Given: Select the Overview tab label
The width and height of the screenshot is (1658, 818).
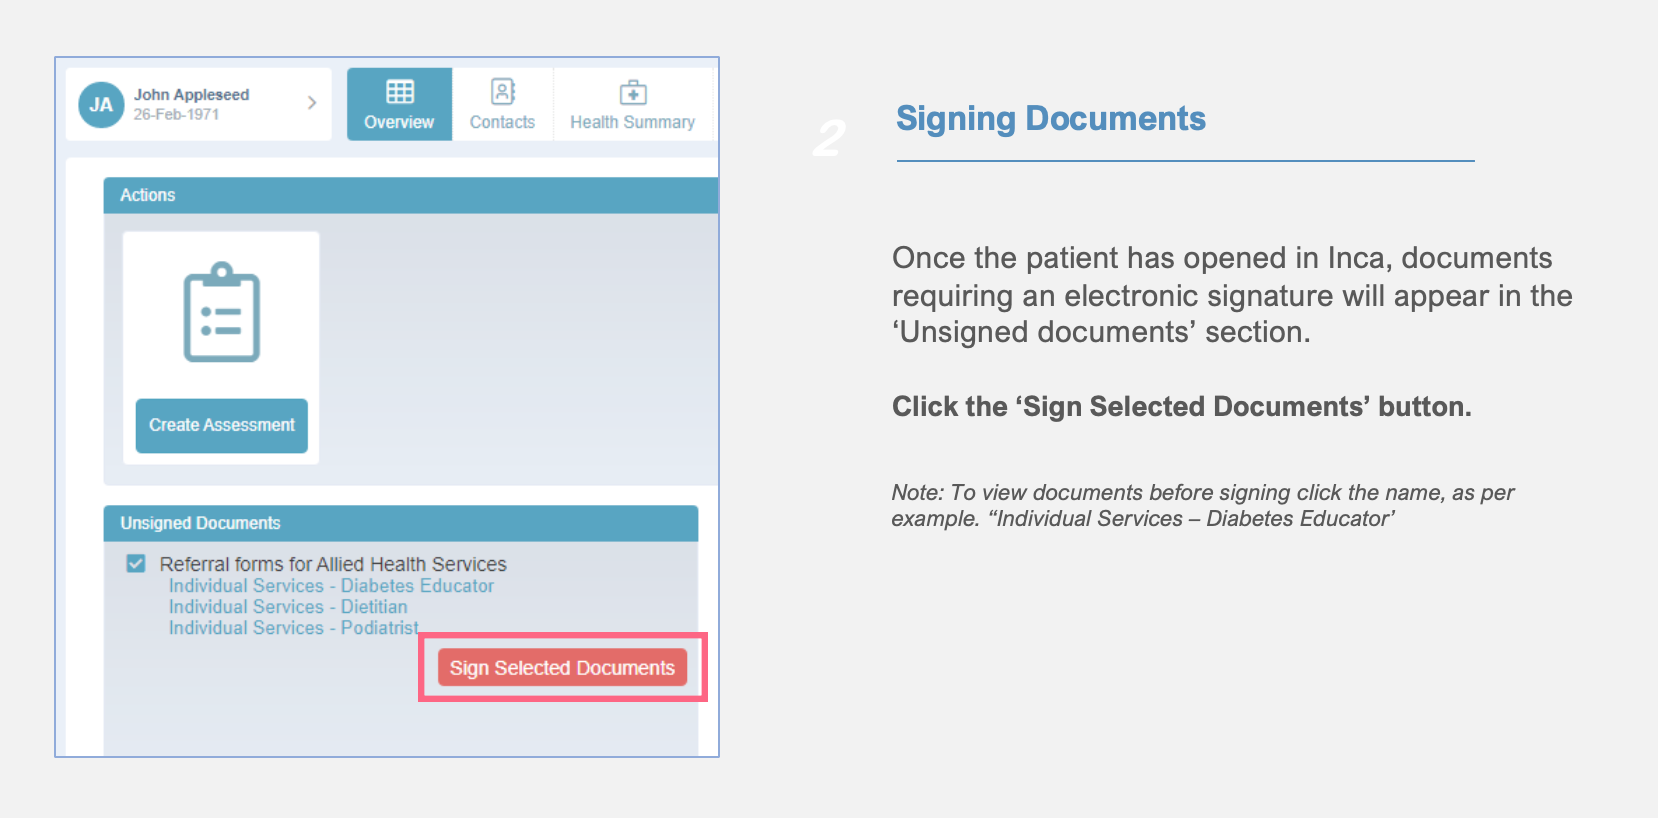Looking at the screenshot, I should pos(399,122).
